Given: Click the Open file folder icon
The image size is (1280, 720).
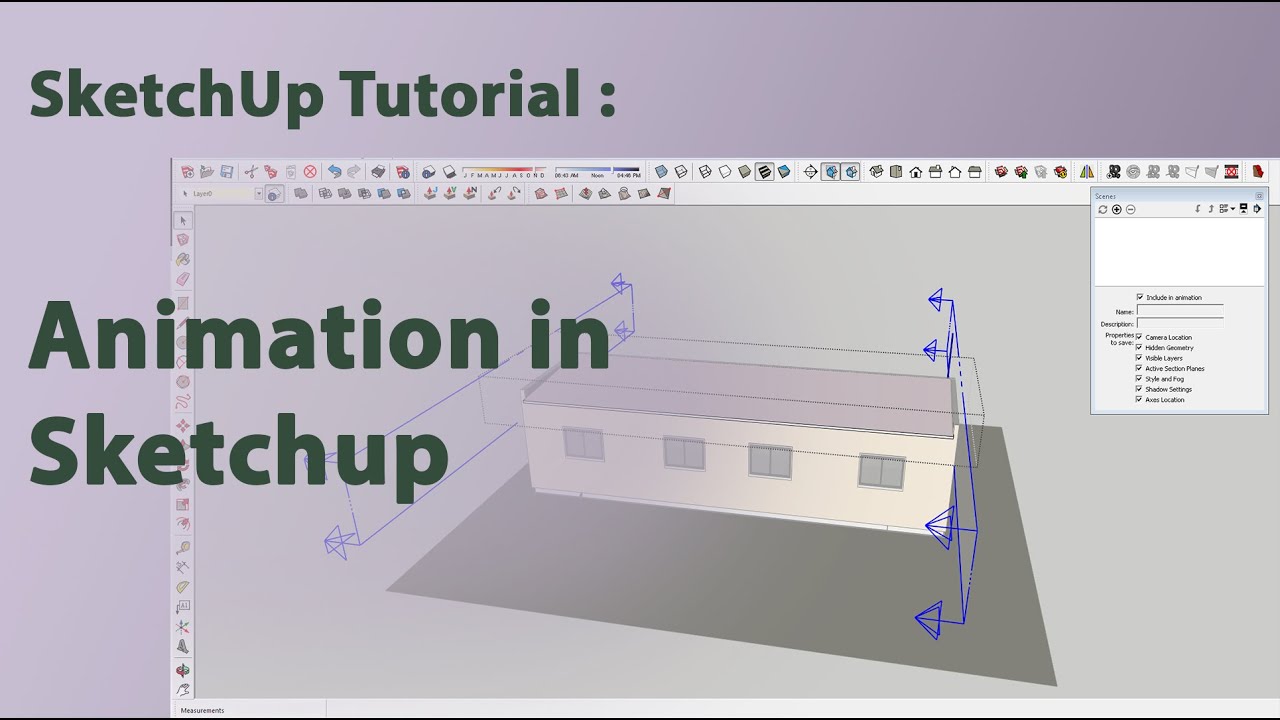Looking at the screenshot, I should click(x=206, y=172).
